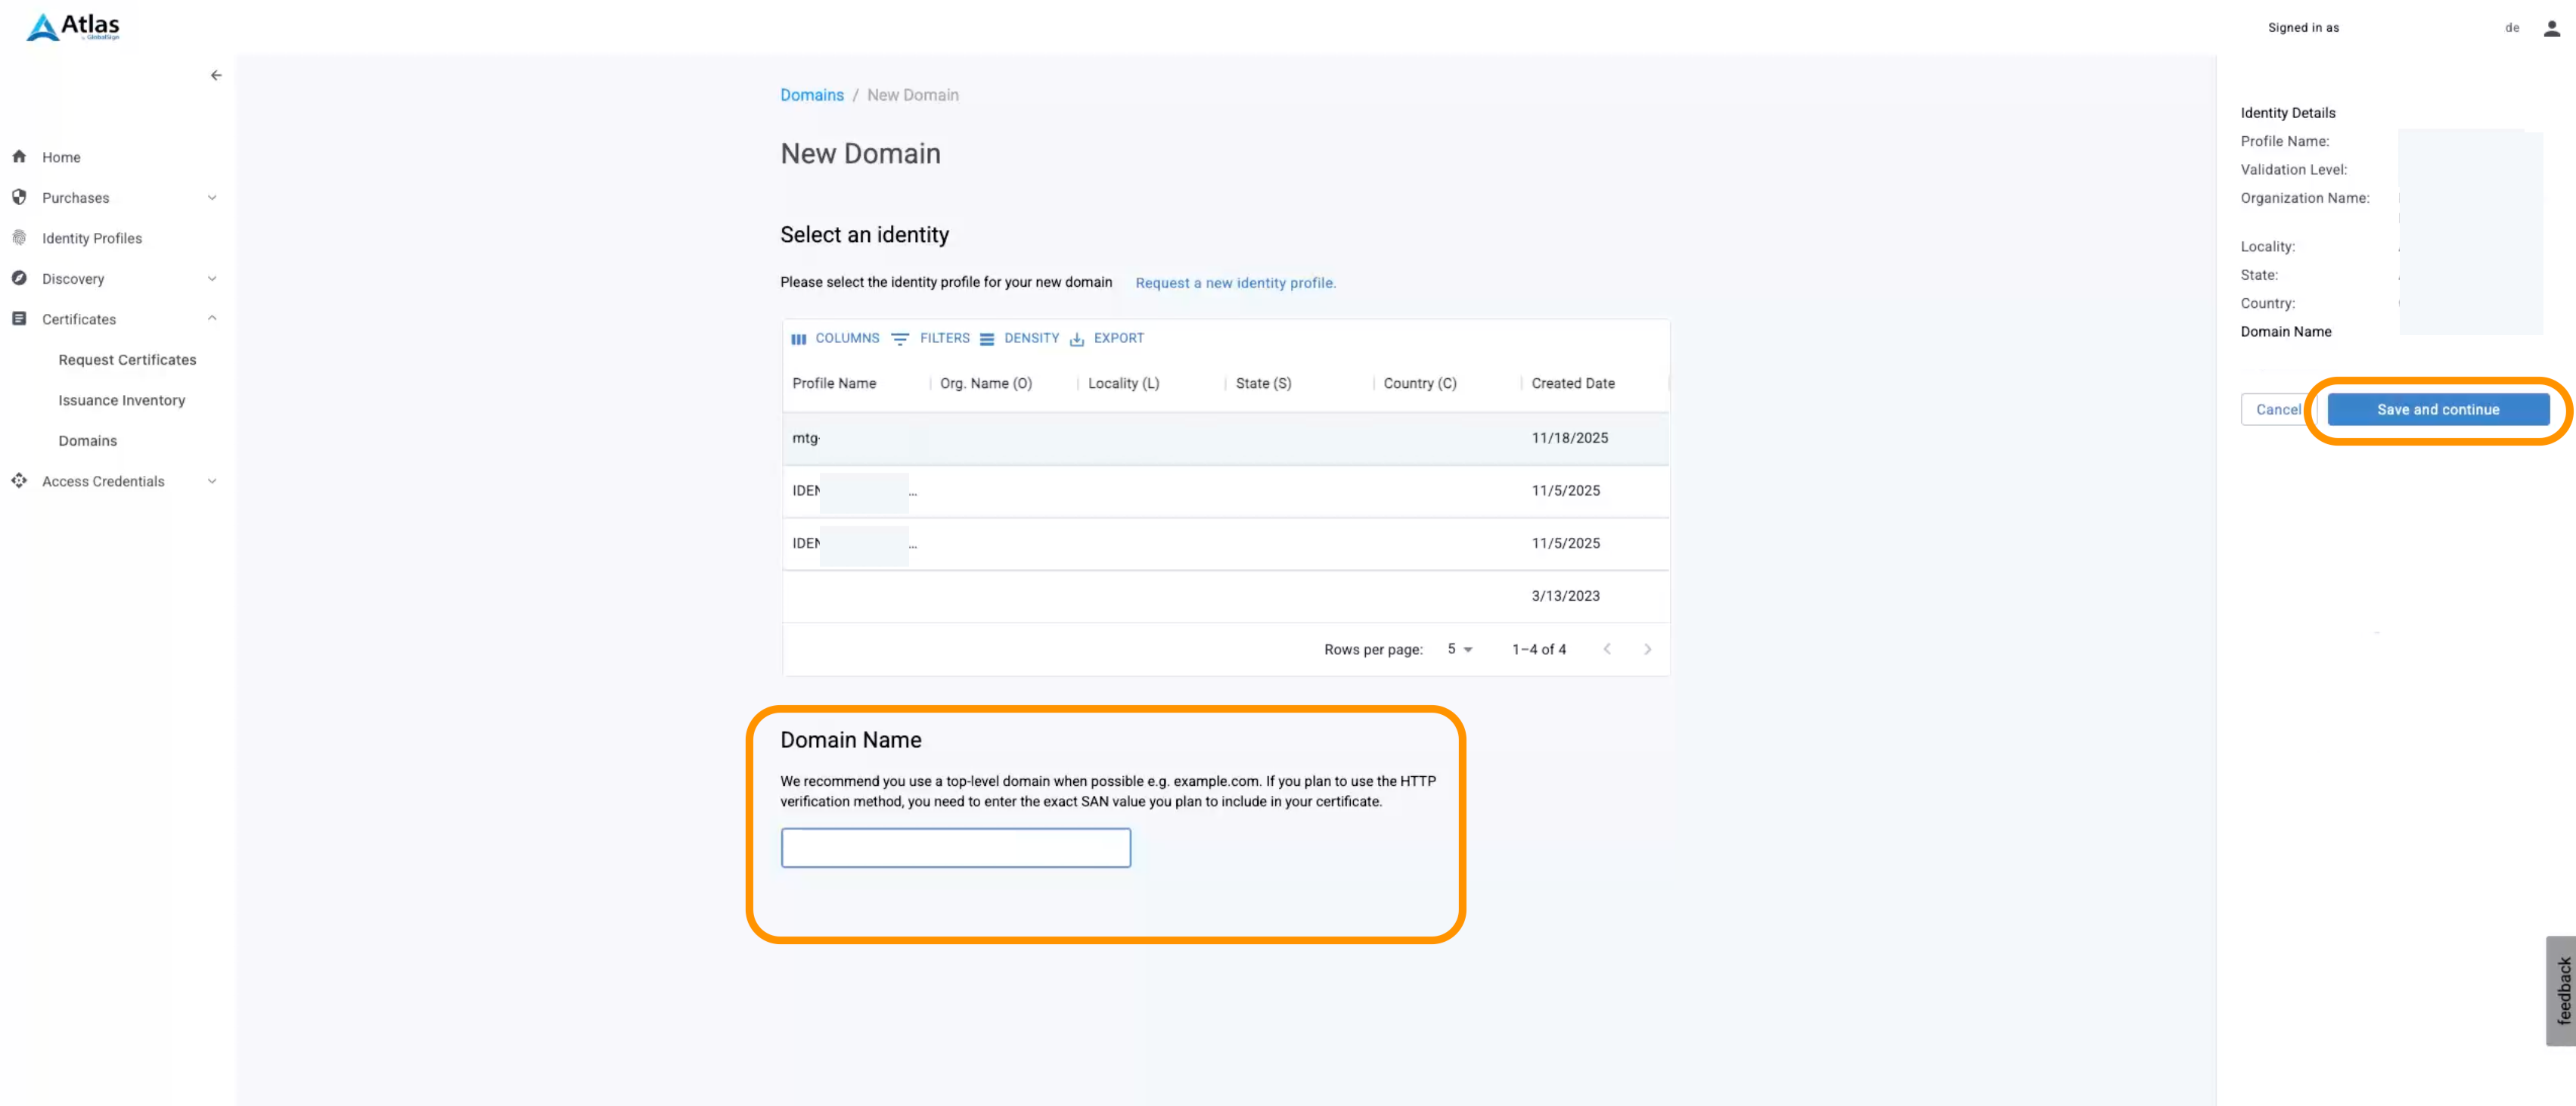Go to next table page
2576x1106 pixels.
1647,649
